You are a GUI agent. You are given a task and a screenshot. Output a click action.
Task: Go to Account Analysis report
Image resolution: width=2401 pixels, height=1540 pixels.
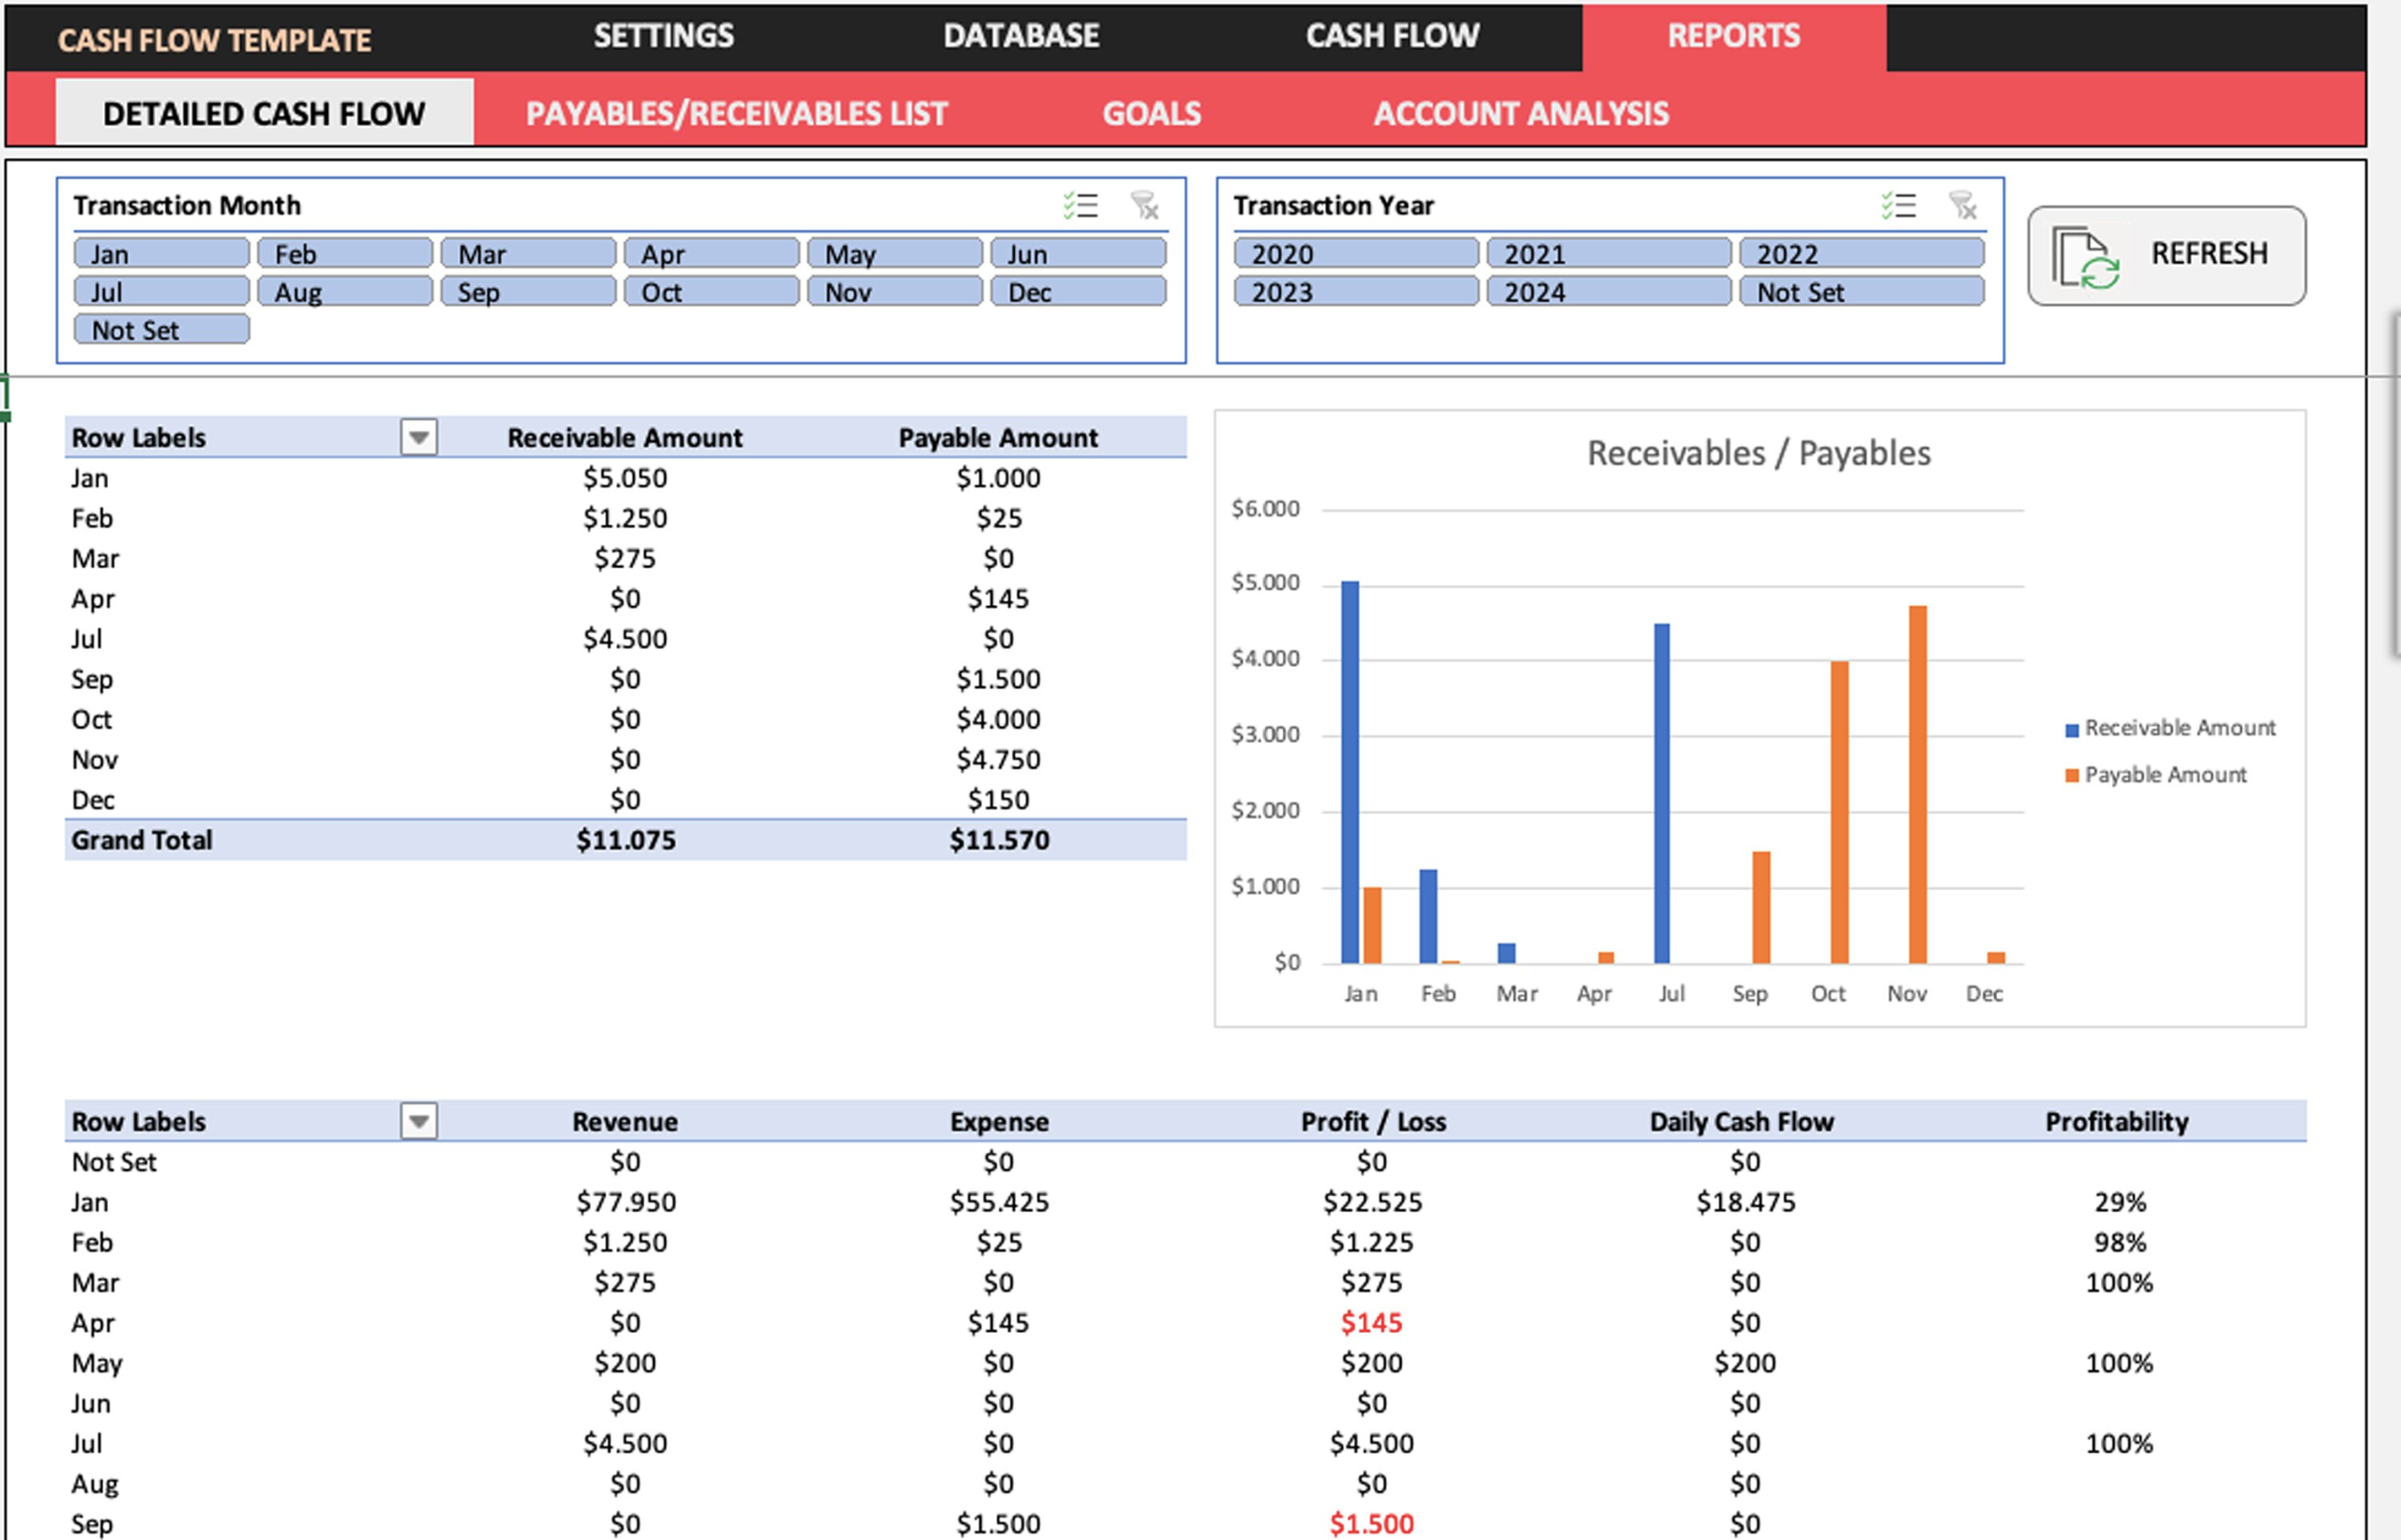(x=1520, y=114)
